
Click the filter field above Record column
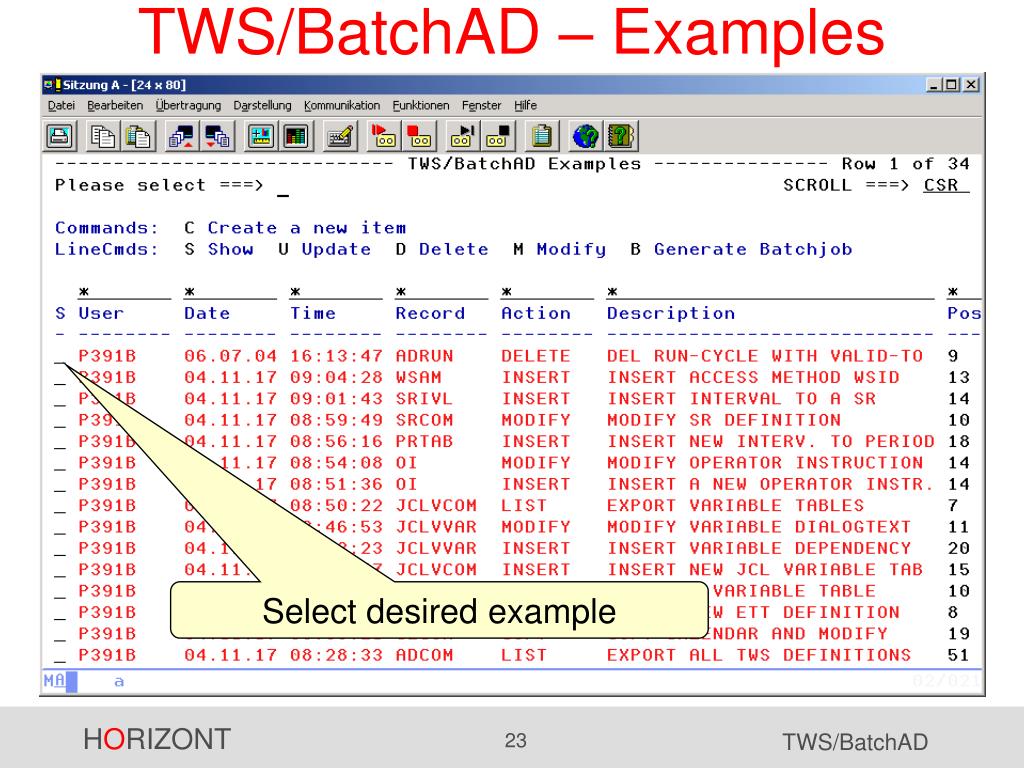(x=442, y=293)
